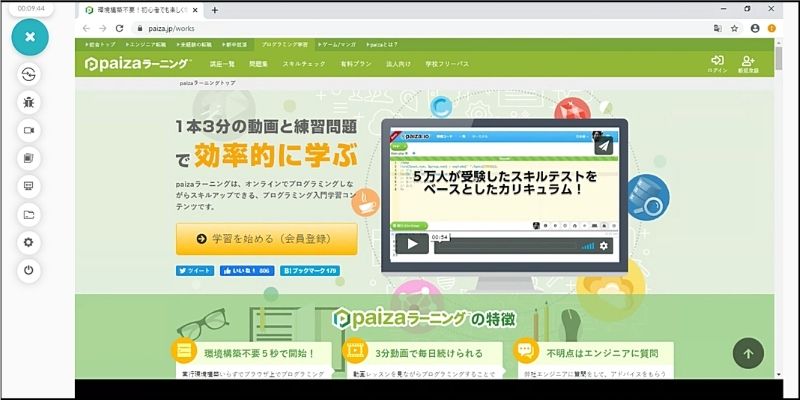Click browser forward arrow
The width and height of the screenshot is (800, 400).
[x=103, y=29]
